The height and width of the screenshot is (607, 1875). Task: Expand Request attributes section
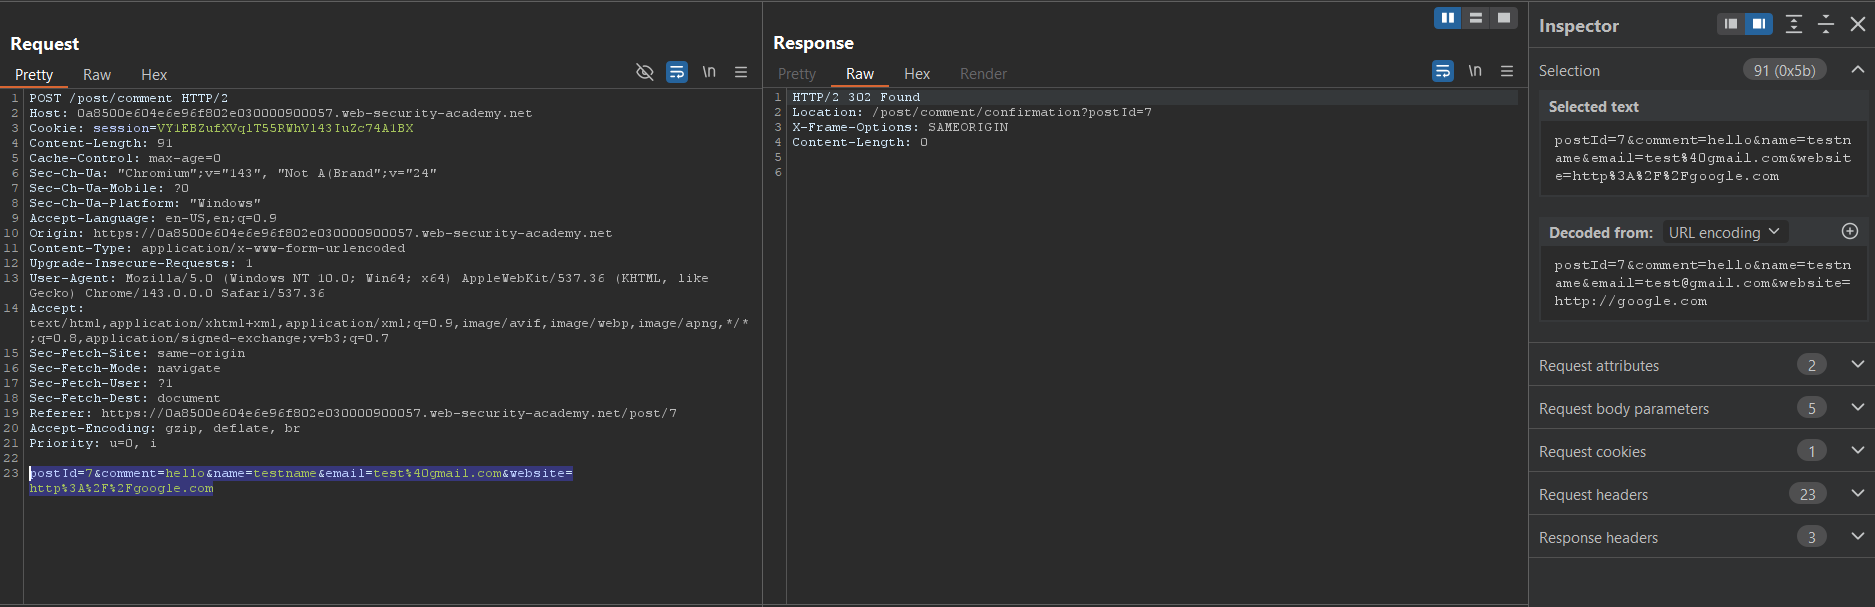pos(1857,365)
